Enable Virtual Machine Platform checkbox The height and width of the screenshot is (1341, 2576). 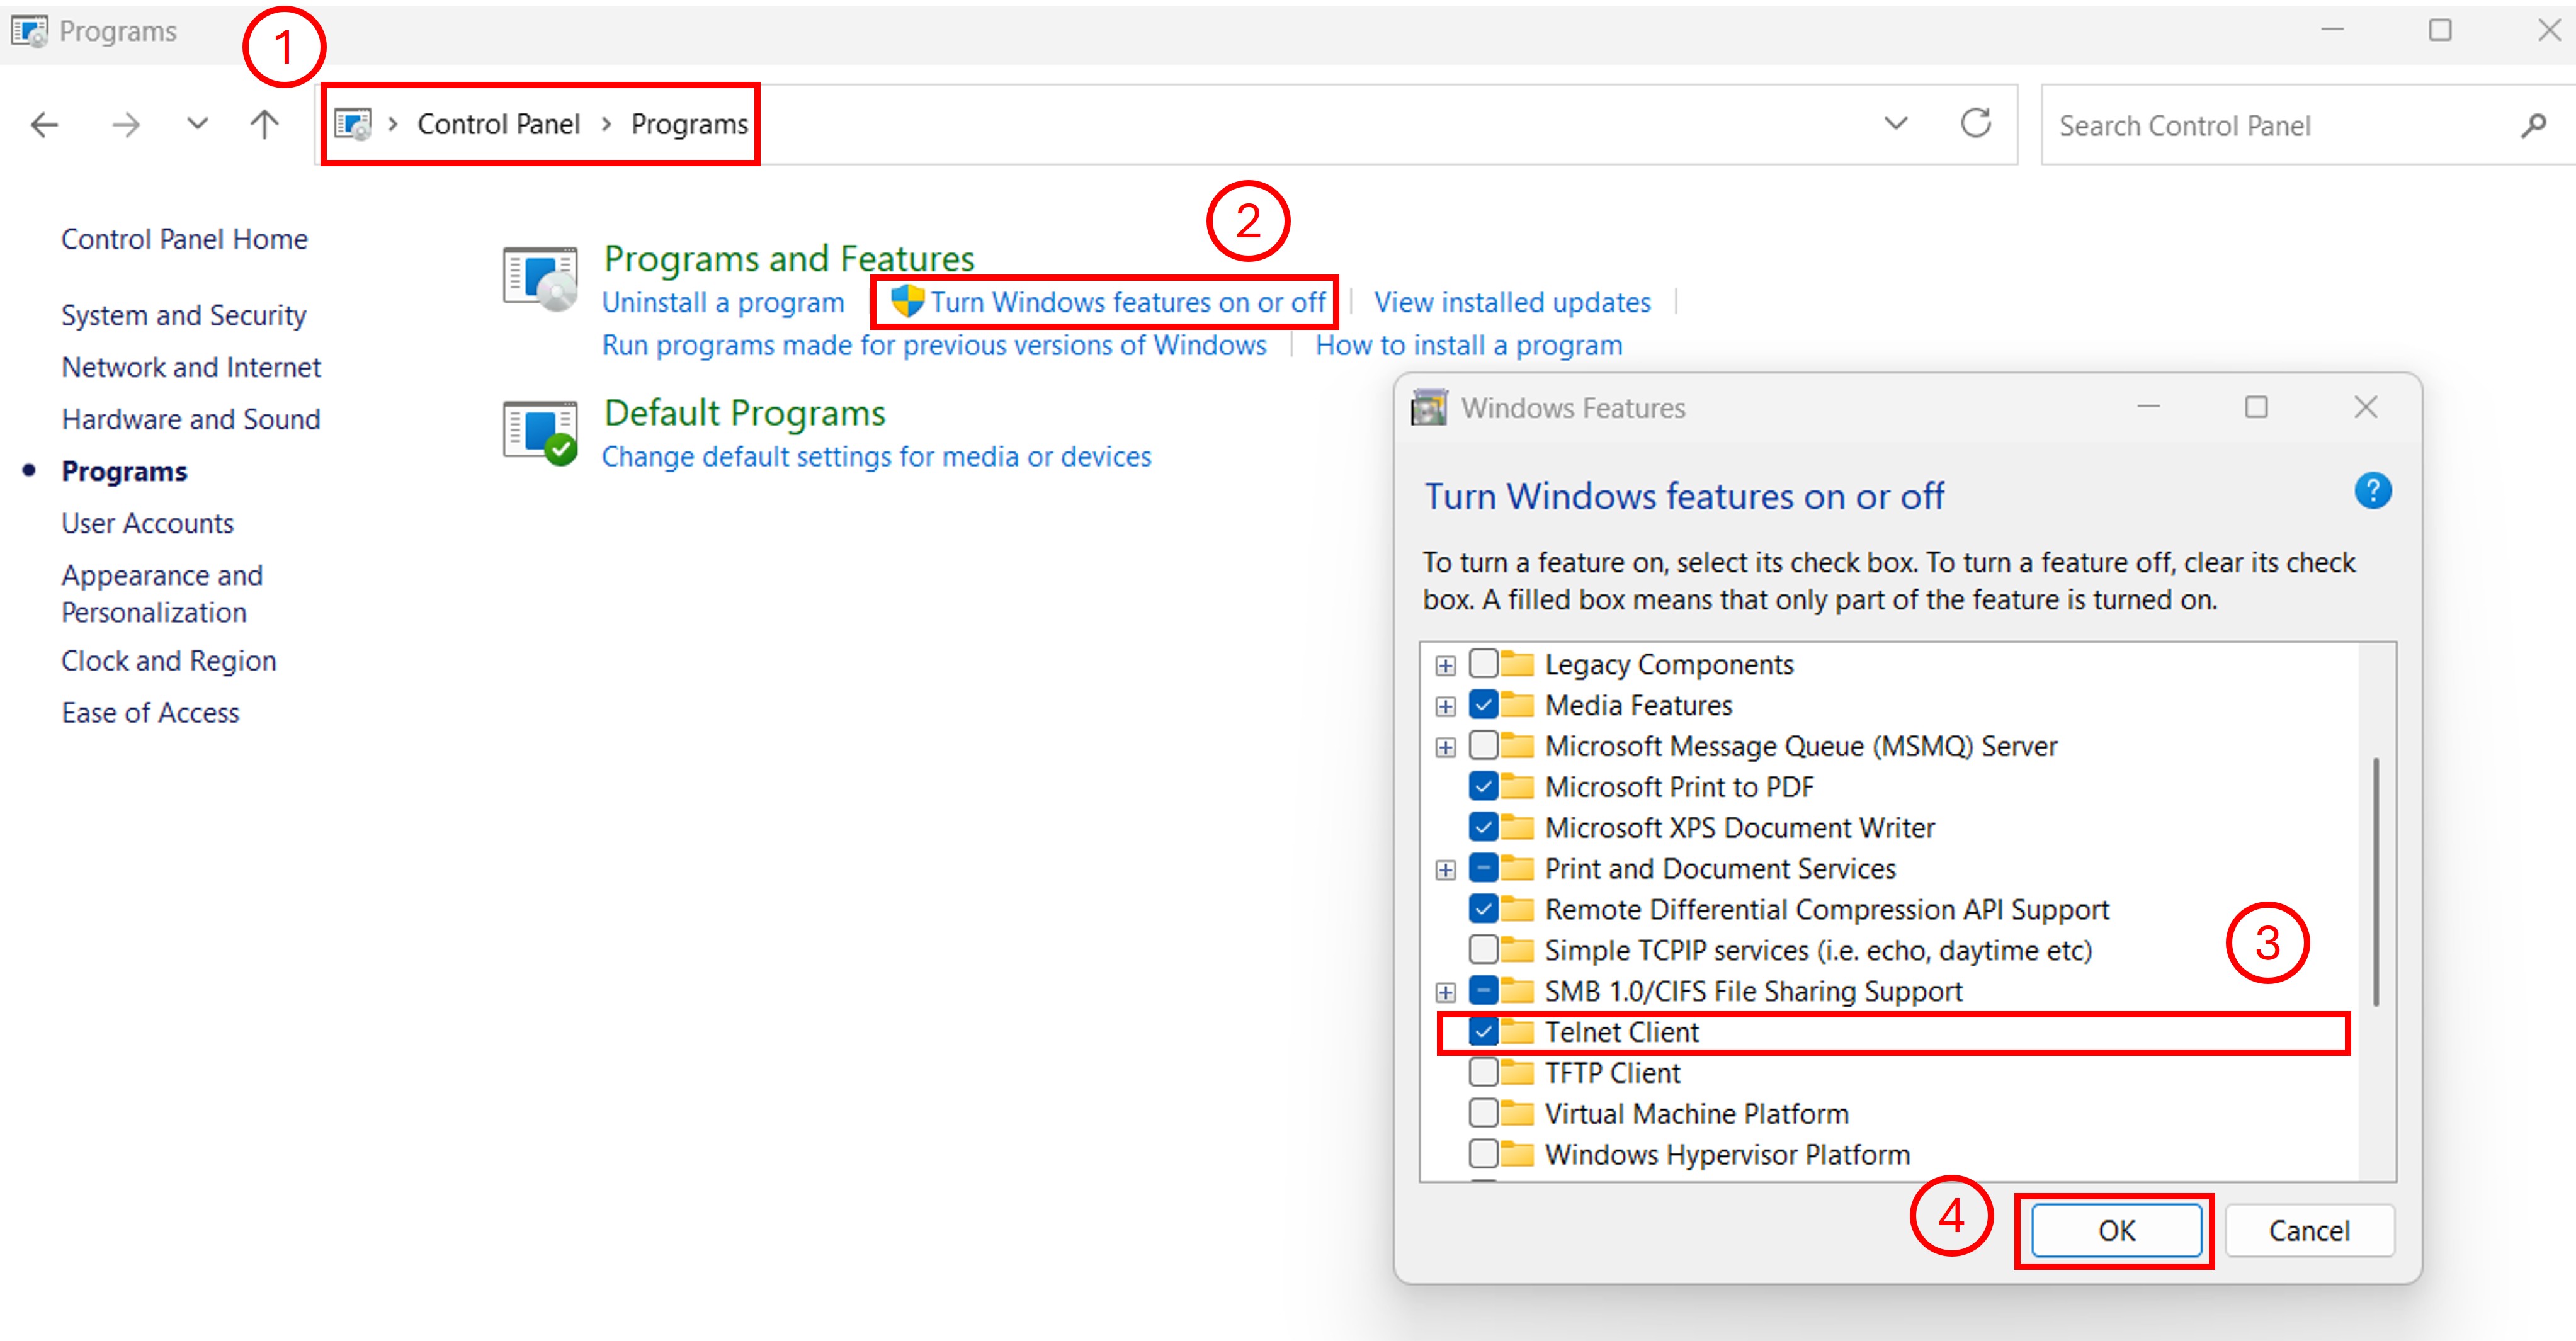pos(1483,1113)
